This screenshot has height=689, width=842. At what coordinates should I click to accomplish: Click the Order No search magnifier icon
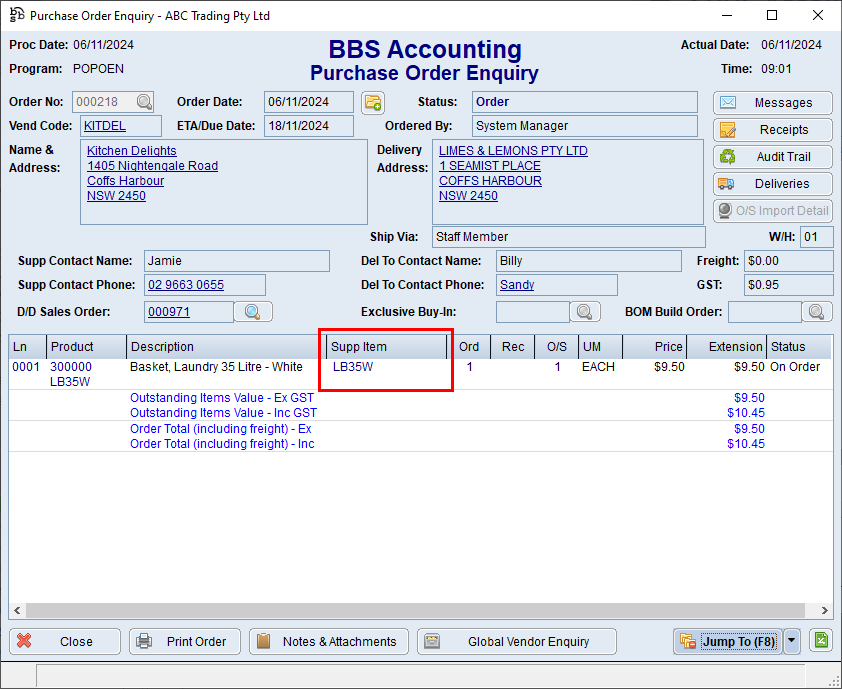(145, 102)
